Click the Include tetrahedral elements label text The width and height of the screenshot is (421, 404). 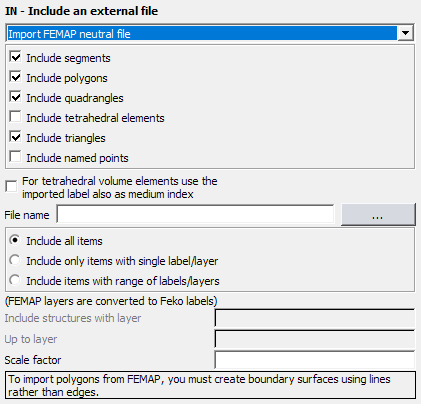[95, 118]
